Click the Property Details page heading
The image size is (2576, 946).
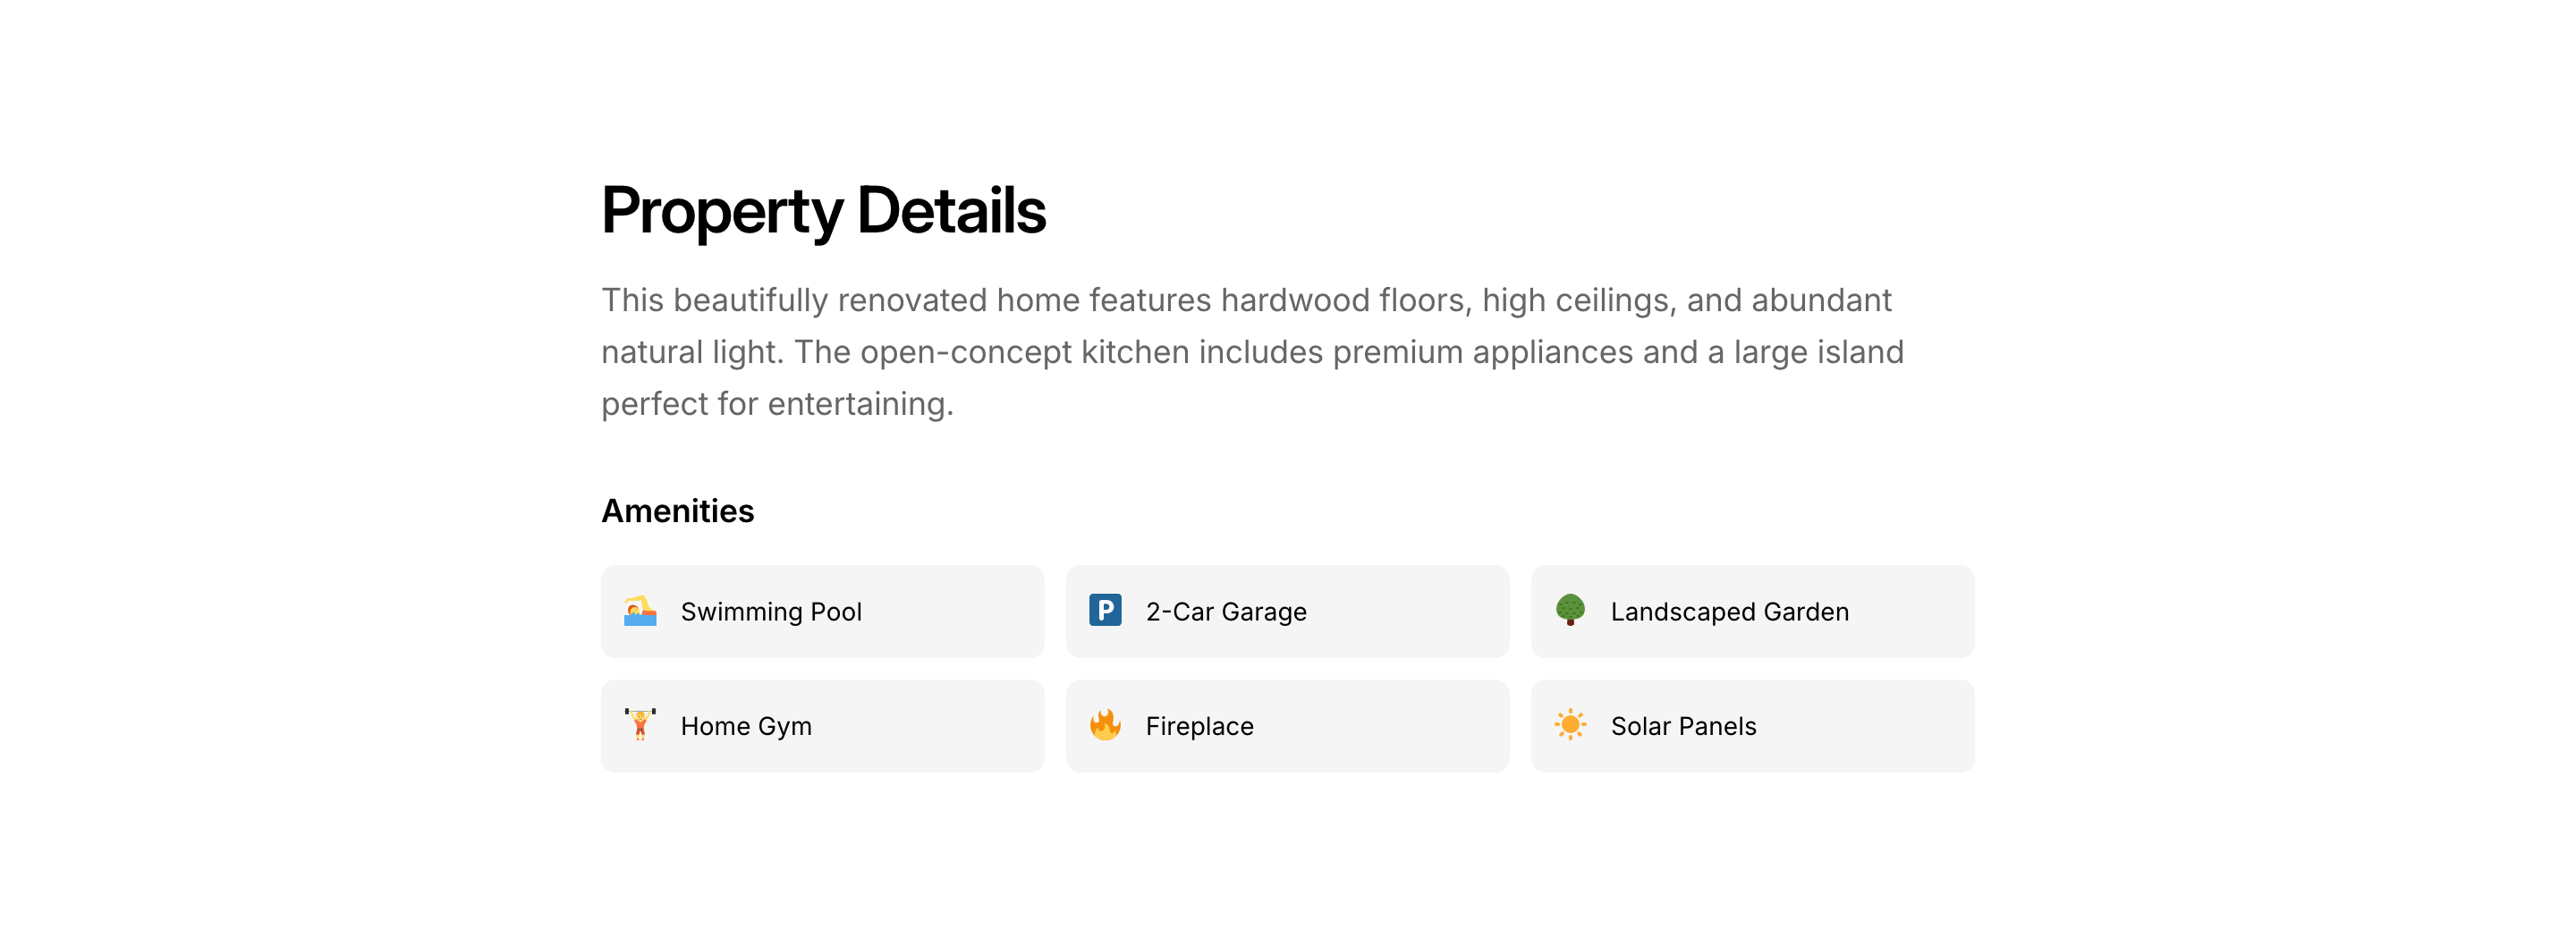click(x=823, y=211)
